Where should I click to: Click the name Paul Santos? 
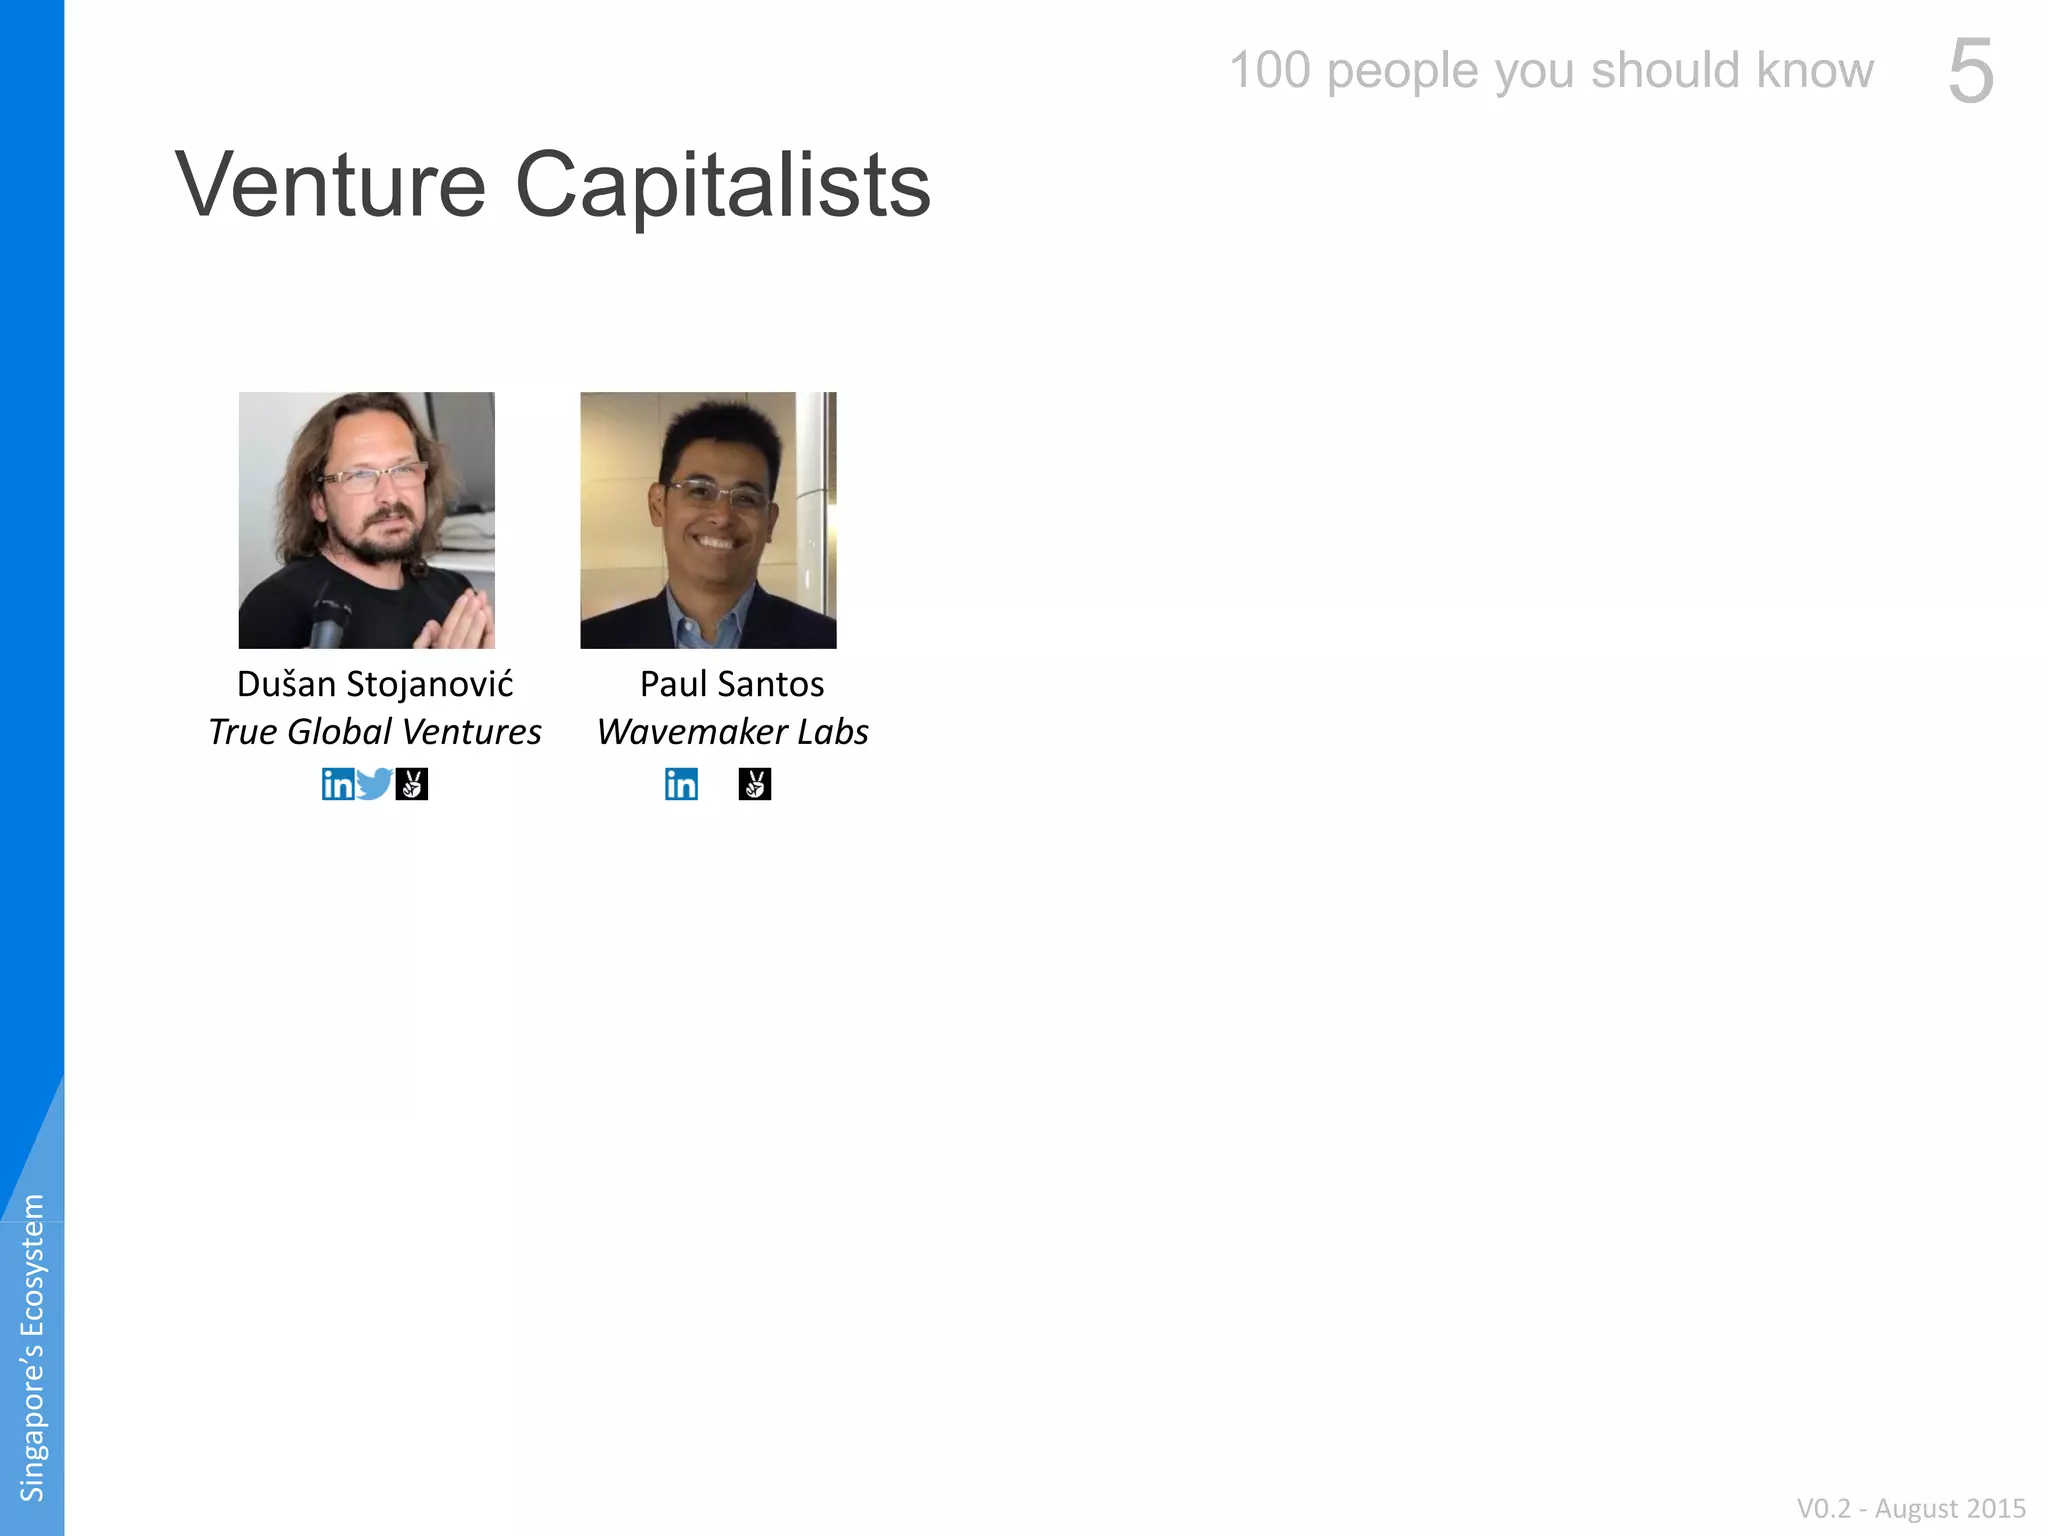point(732,684)
